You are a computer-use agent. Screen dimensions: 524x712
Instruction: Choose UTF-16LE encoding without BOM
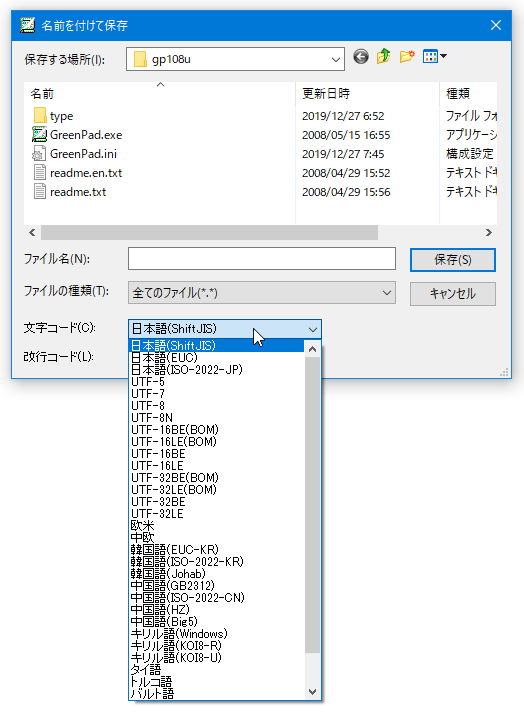[x=217, y=466]
